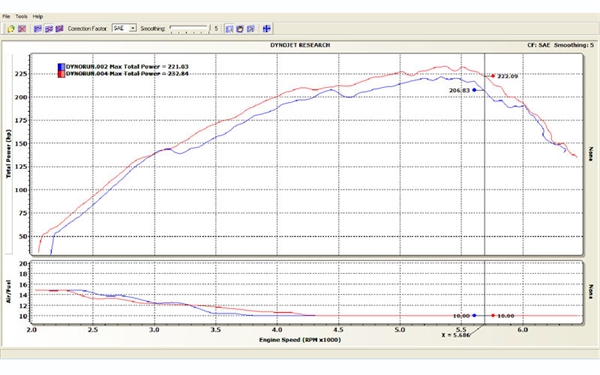Image resolution: width=600 pixels, height=375 pixels.
Task: Click the blue crosshair cursor icon
Action: click(x=267, y=29)
